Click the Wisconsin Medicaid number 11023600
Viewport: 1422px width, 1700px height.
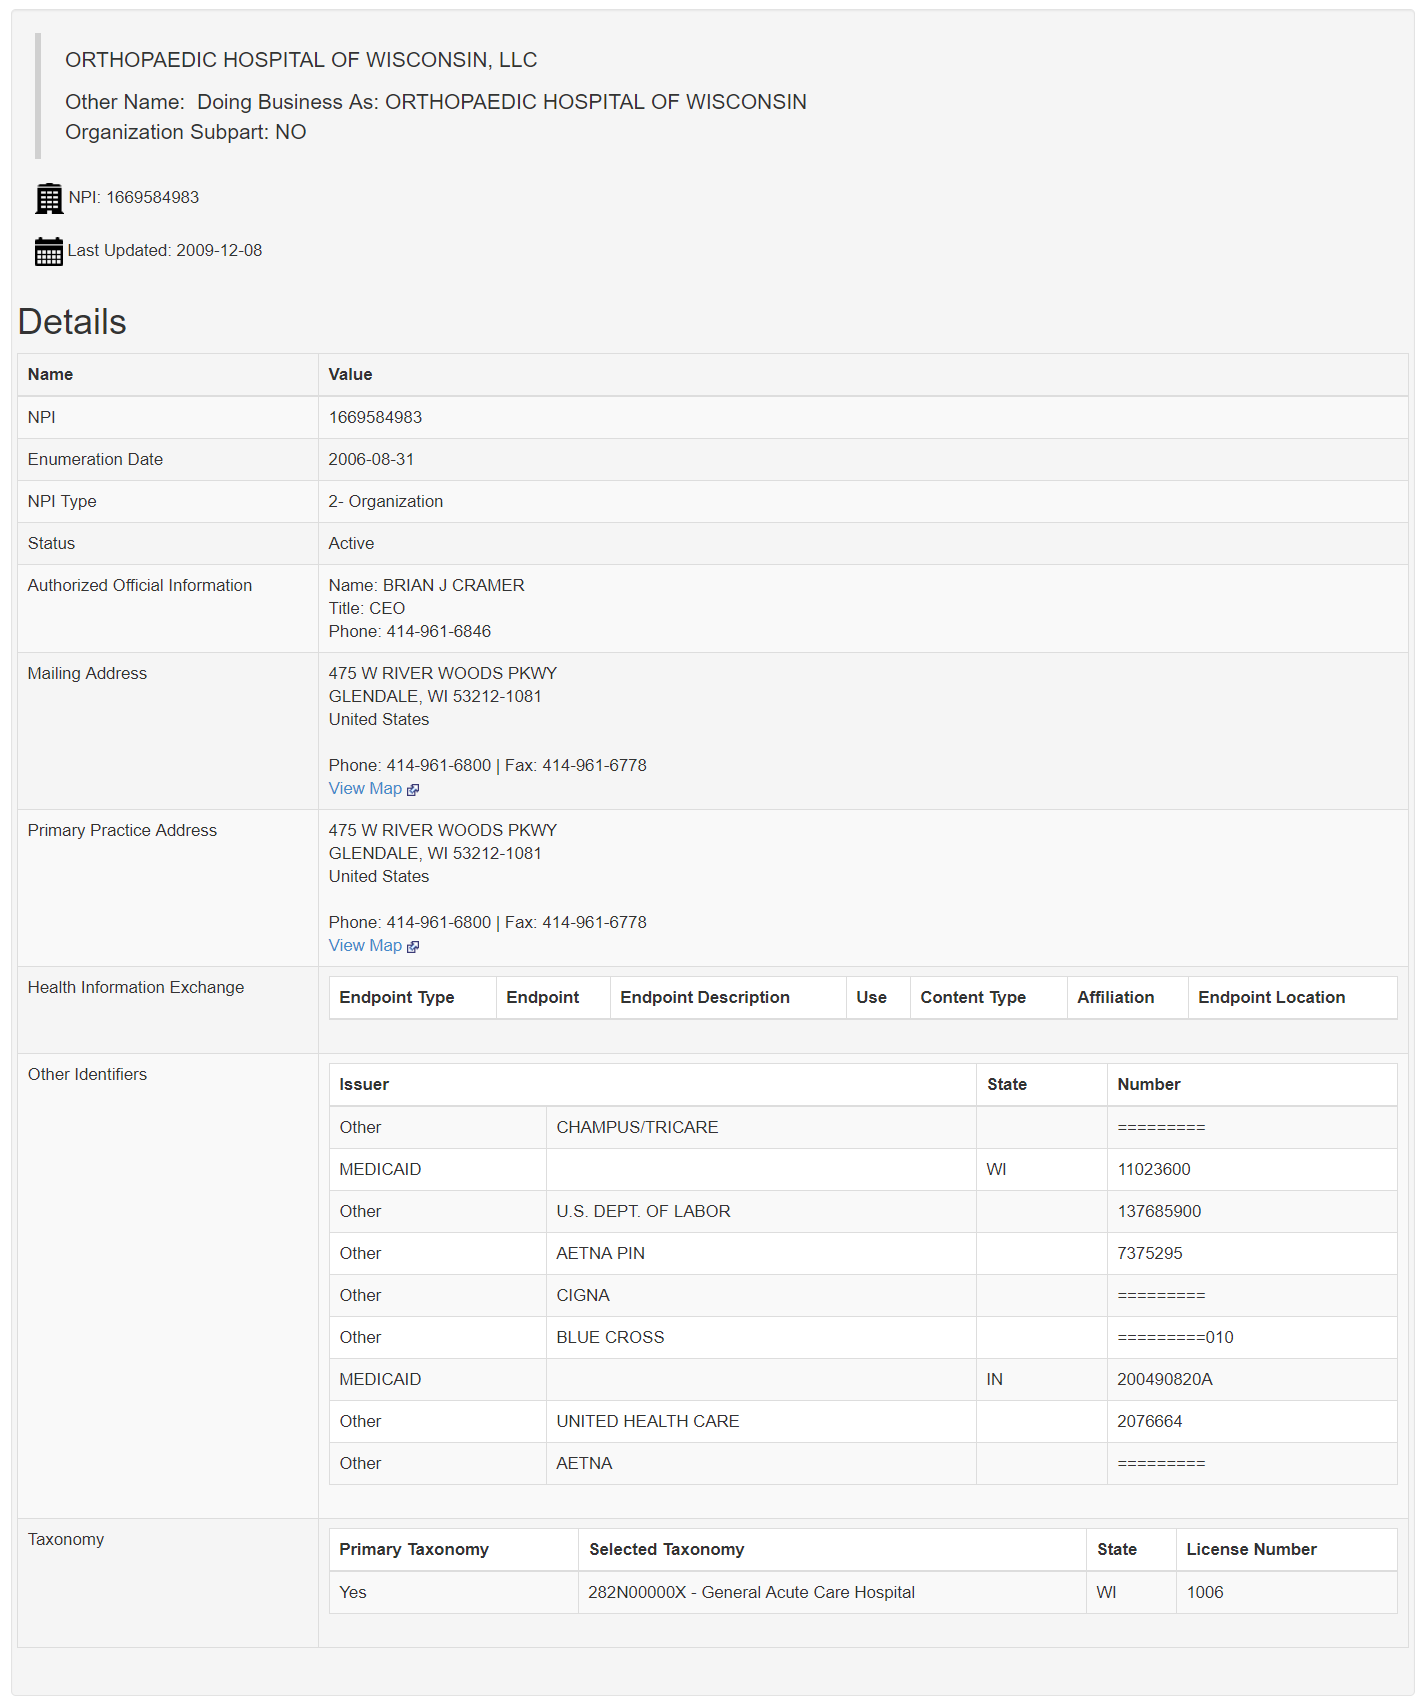point(1153,1170)
